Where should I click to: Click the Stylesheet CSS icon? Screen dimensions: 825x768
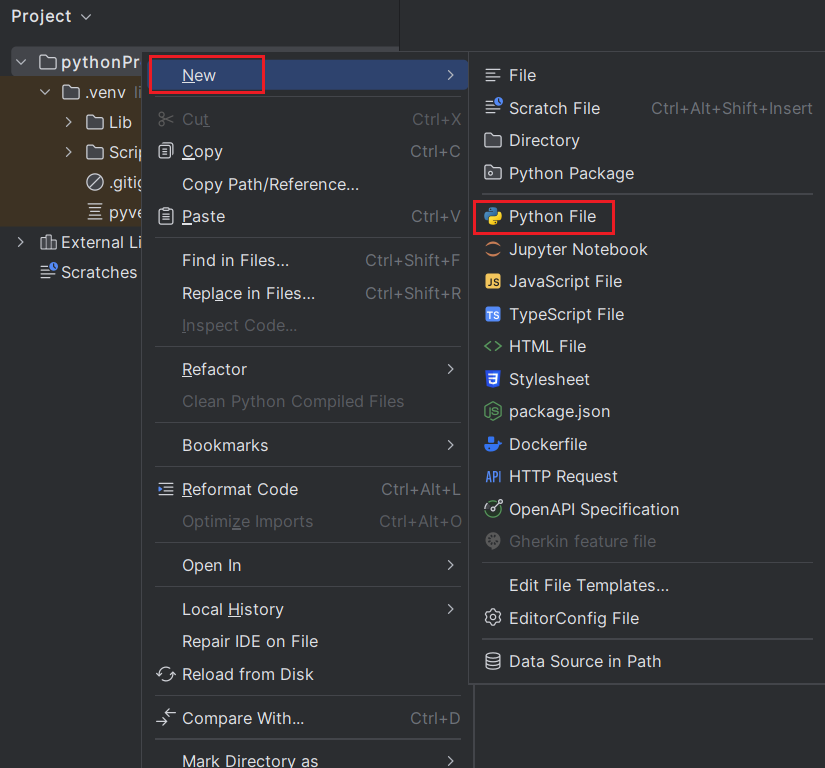click(493, 379)
